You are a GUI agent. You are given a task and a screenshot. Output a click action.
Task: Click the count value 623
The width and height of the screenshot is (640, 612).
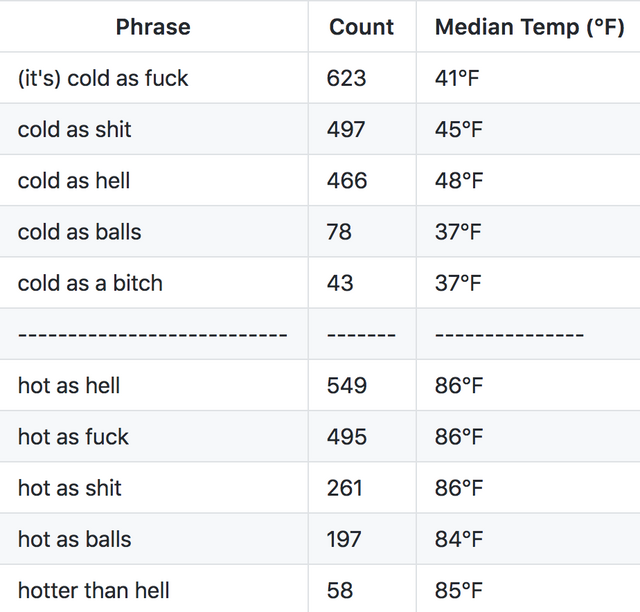click(x=346, y=78)
